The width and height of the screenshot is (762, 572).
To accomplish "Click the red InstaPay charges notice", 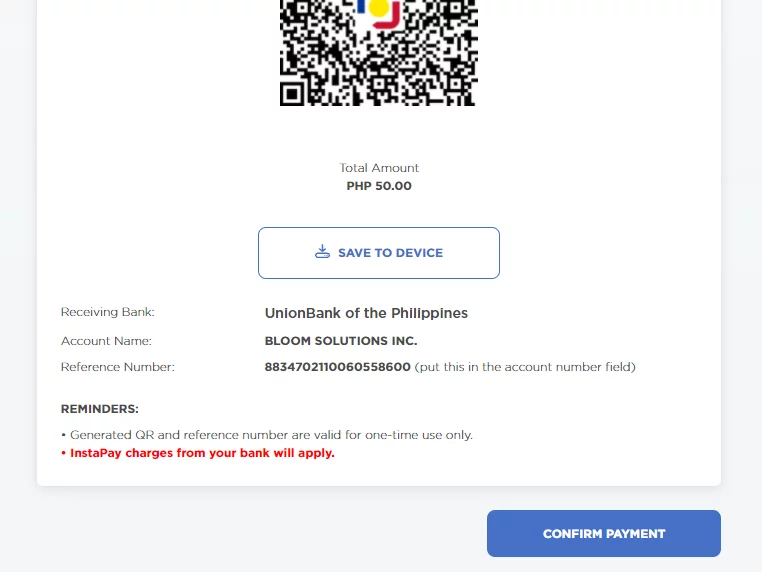I will (198, 453).
